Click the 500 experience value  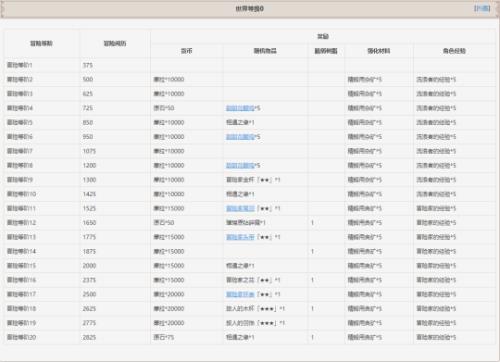88,80
